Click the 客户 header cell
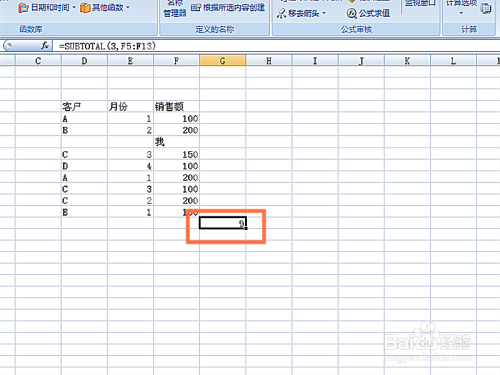 coord(84,107)
